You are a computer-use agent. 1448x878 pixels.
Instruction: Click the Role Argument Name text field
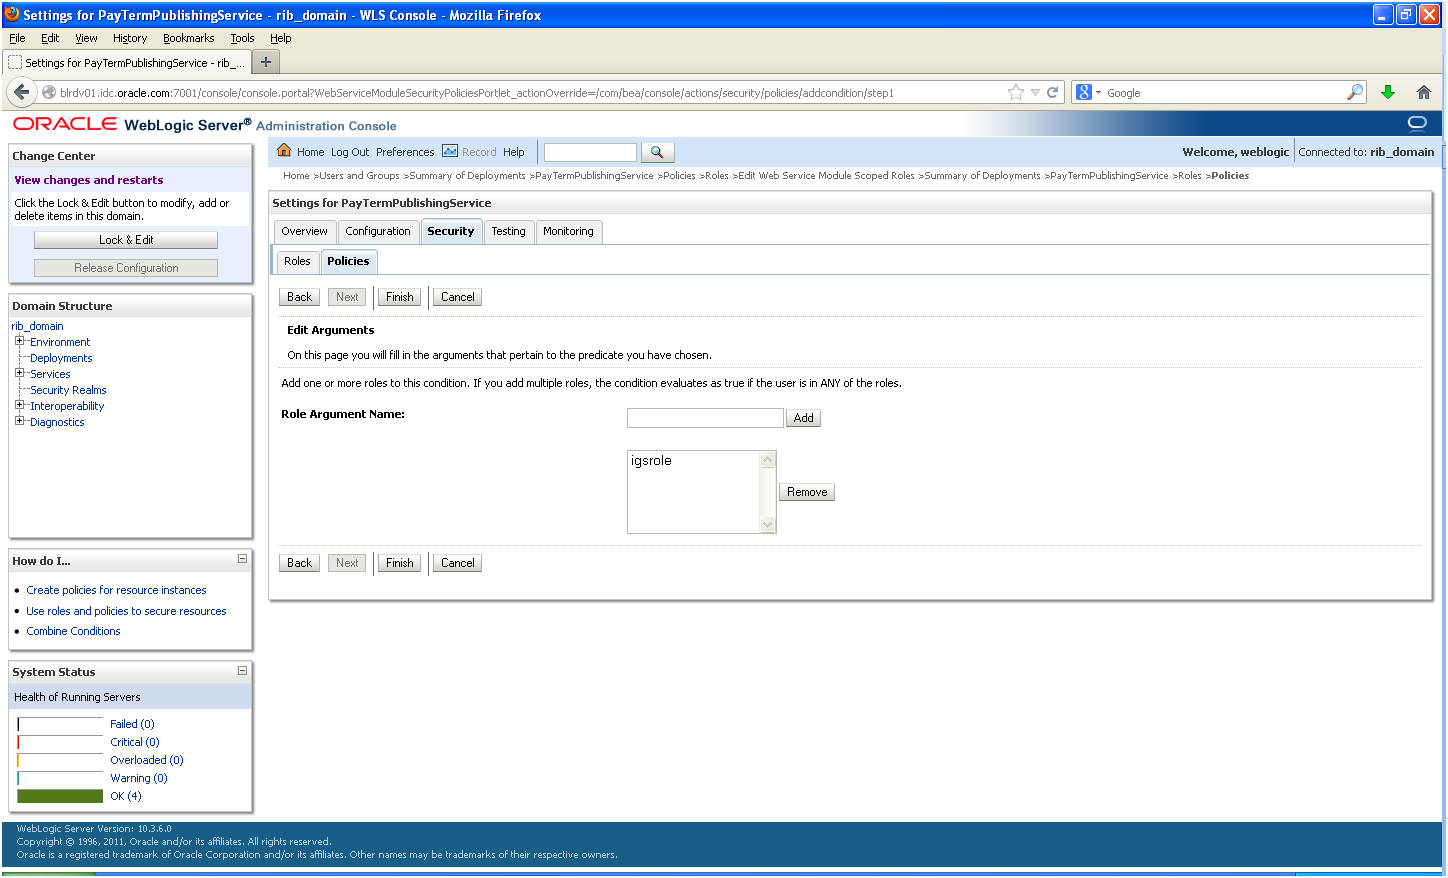pos(705,418)
